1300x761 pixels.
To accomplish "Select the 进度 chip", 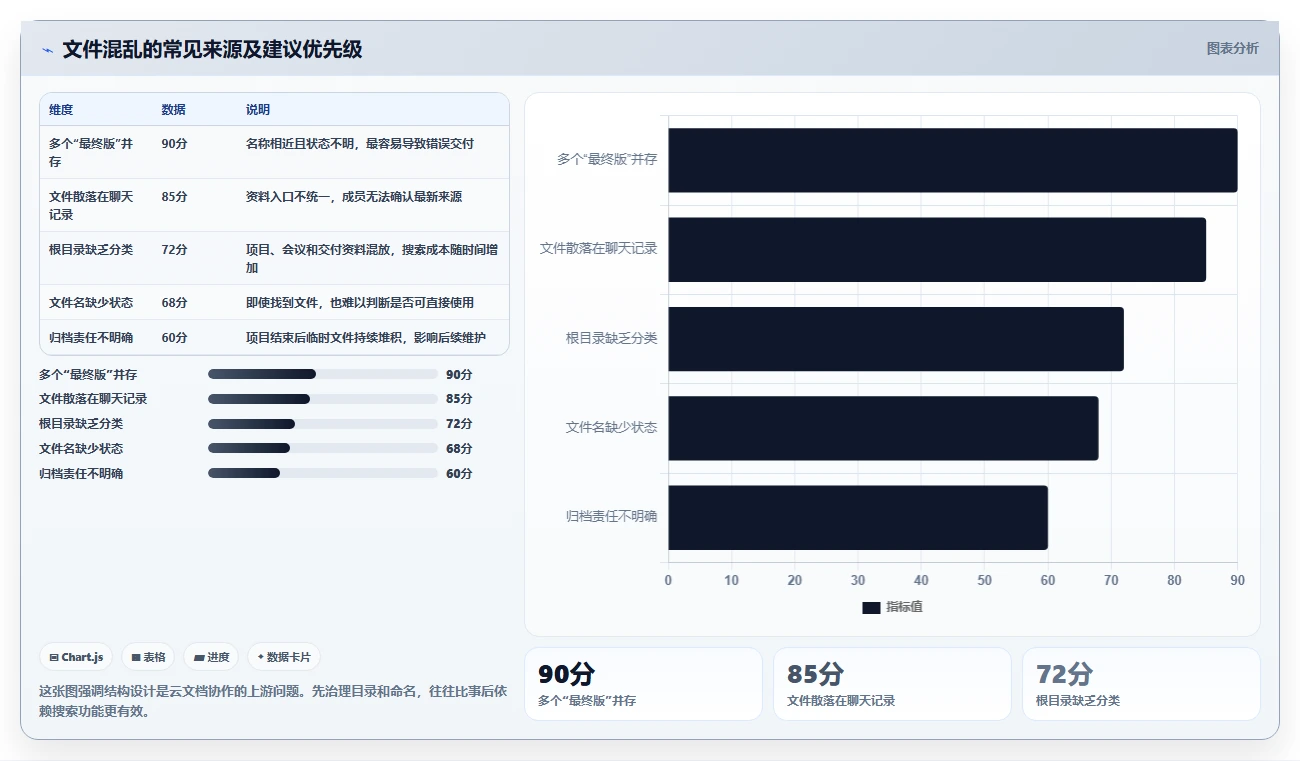I will (211, 657).
